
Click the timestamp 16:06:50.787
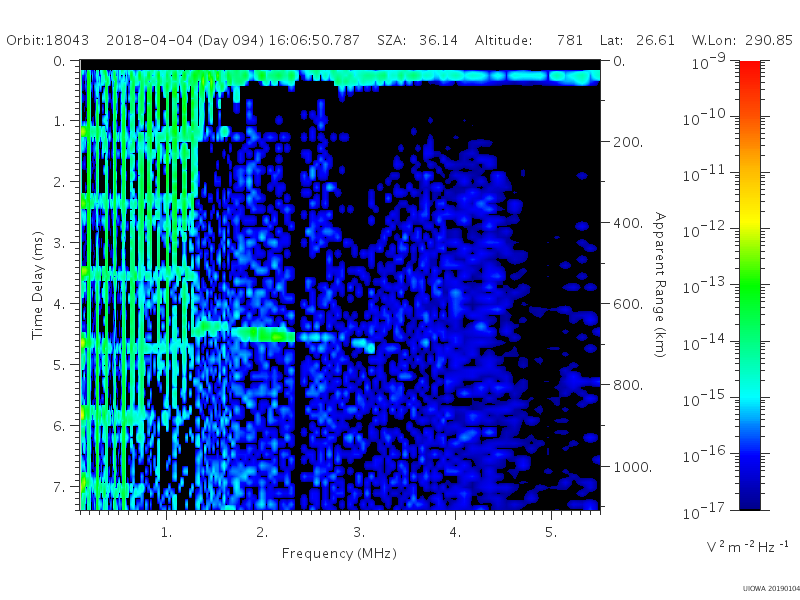point(314,40)
